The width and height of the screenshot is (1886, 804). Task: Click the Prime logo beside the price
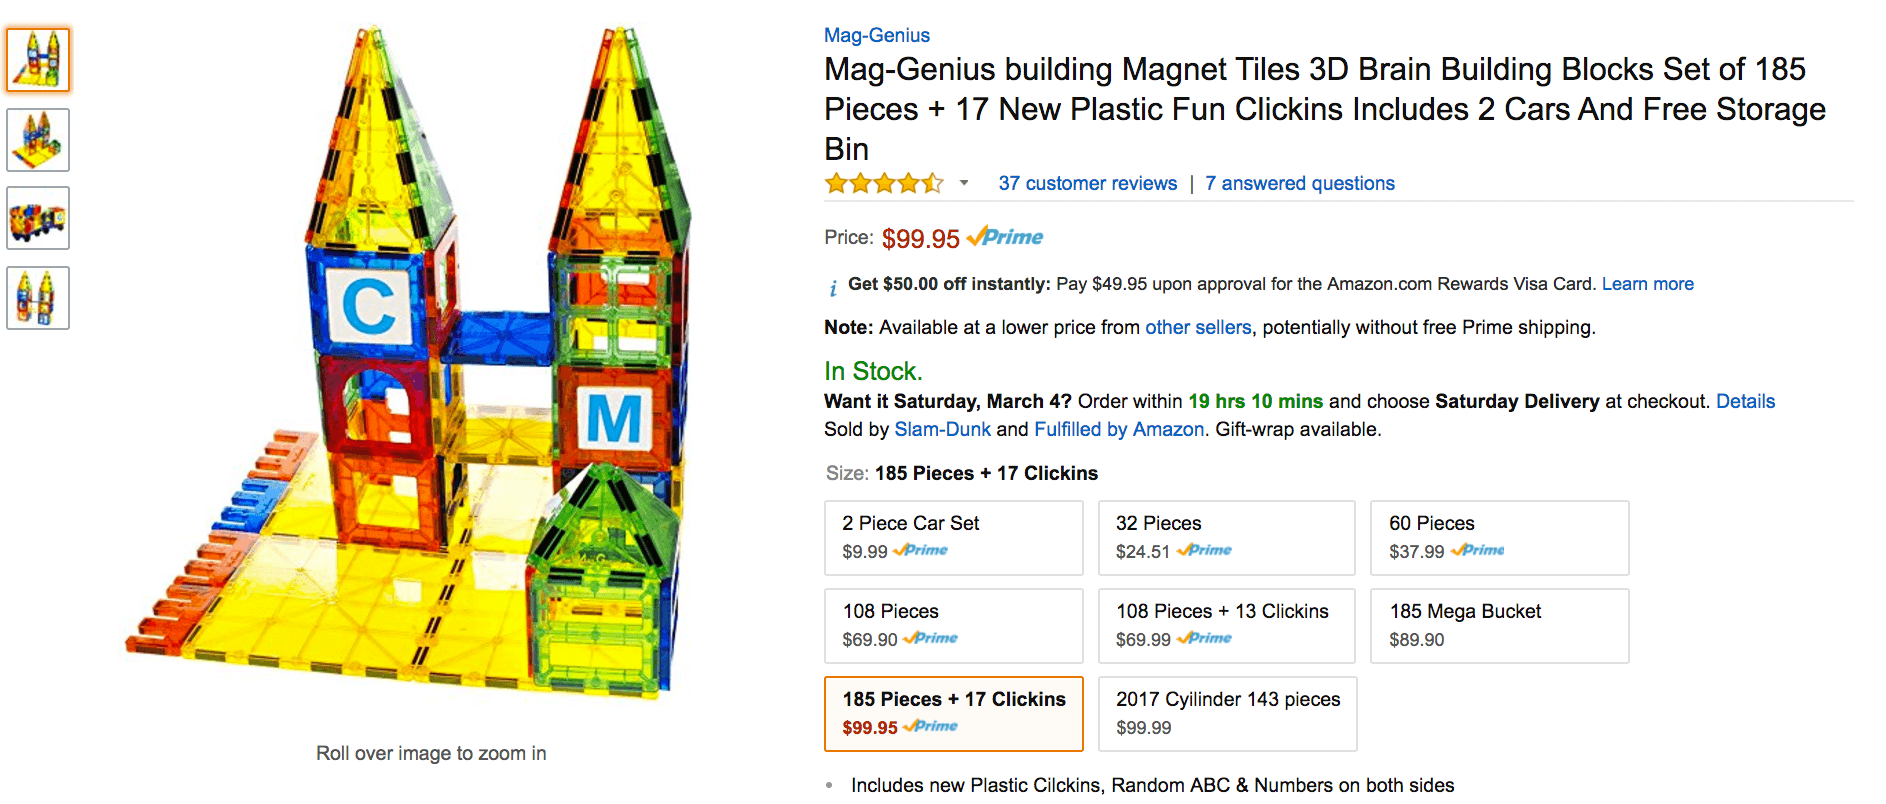pos(1006,238)
